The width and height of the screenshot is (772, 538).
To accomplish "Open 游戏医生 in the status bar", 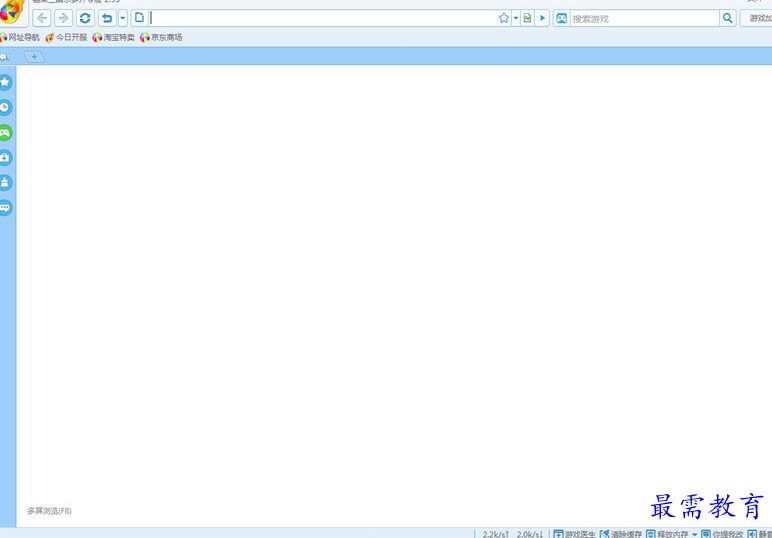I will pyautogui.click(x=574, y=534).
